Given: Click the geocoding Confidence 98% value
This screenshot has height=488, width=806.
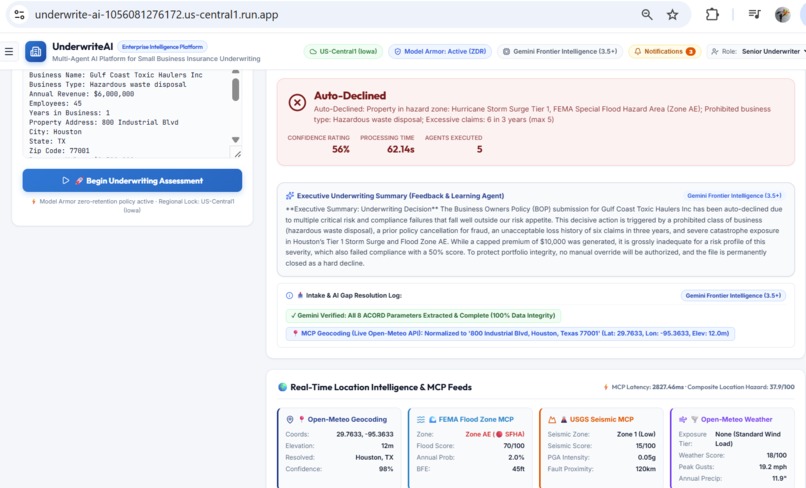Looking at the screenshot, I should [386, 469].
